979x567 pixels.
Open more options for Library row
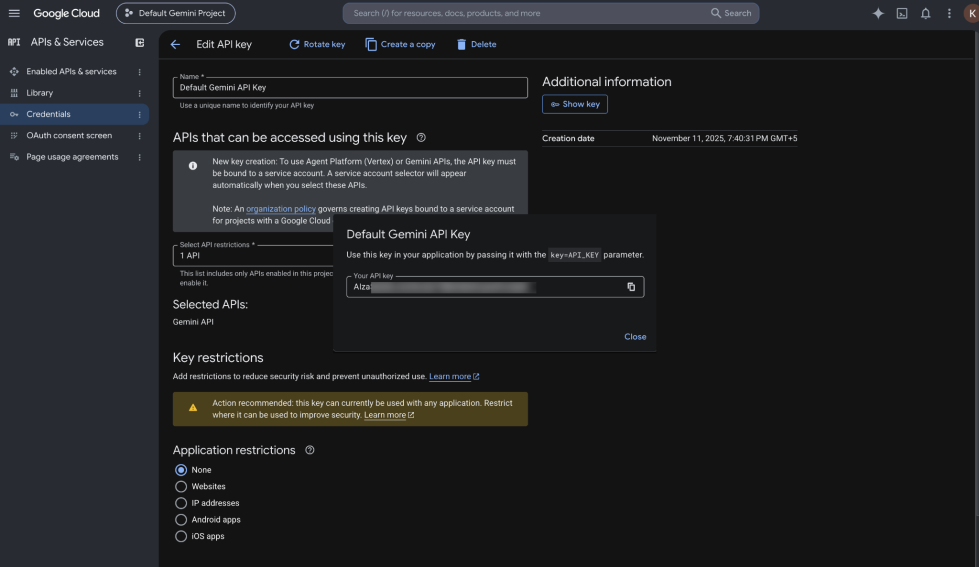[139, 93]
